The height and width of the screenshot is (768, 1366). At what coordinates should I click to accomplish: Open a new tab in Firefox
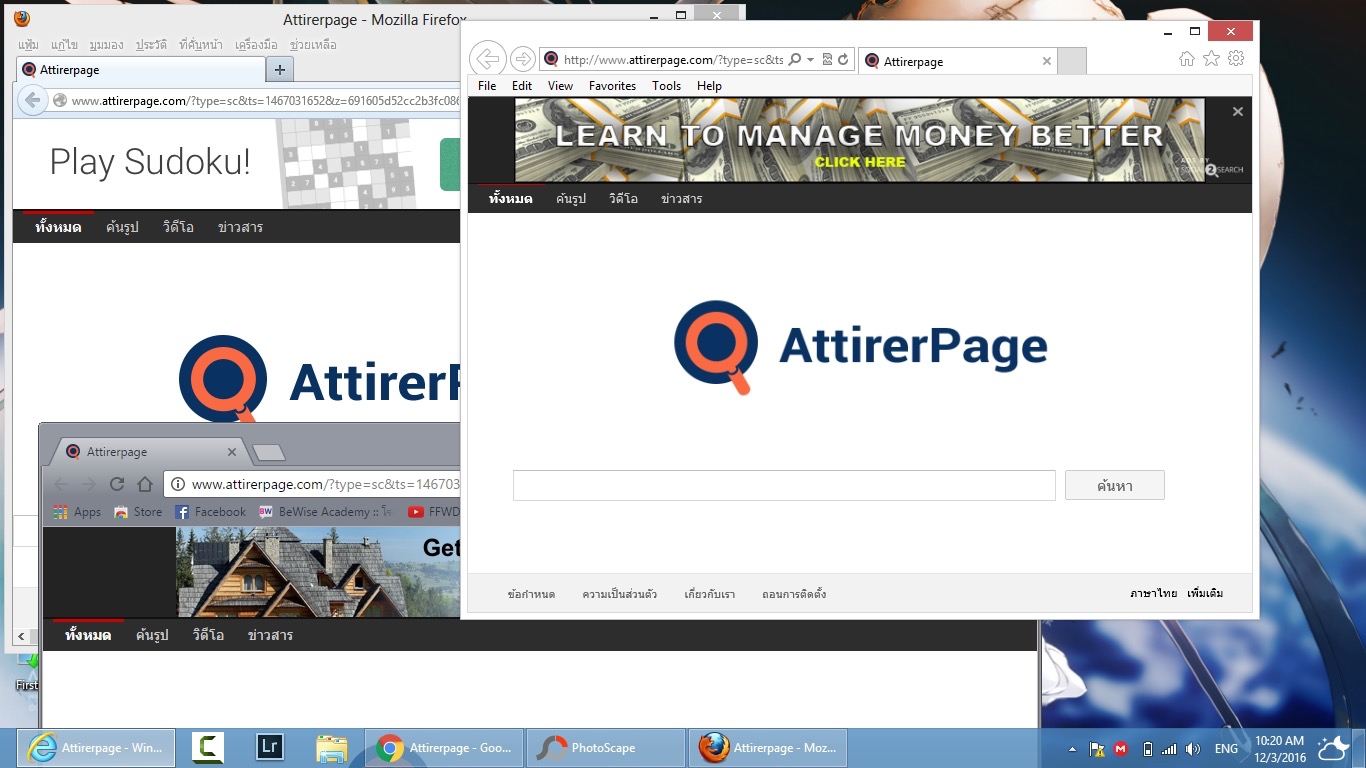point(280,69)
